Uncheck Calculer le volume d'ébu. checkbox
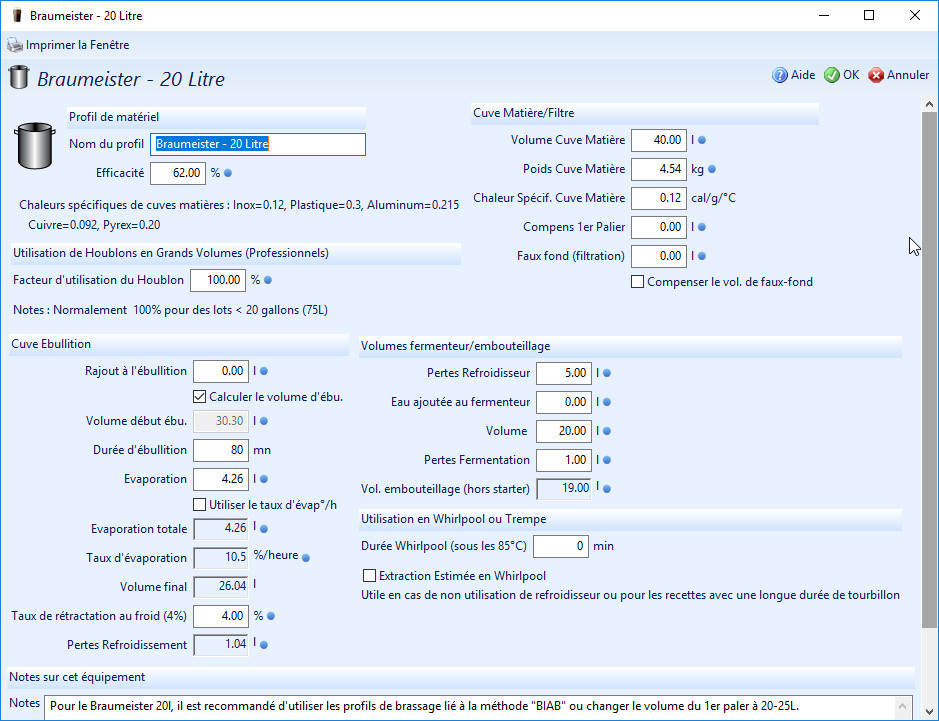 click(x=200, y=397)
